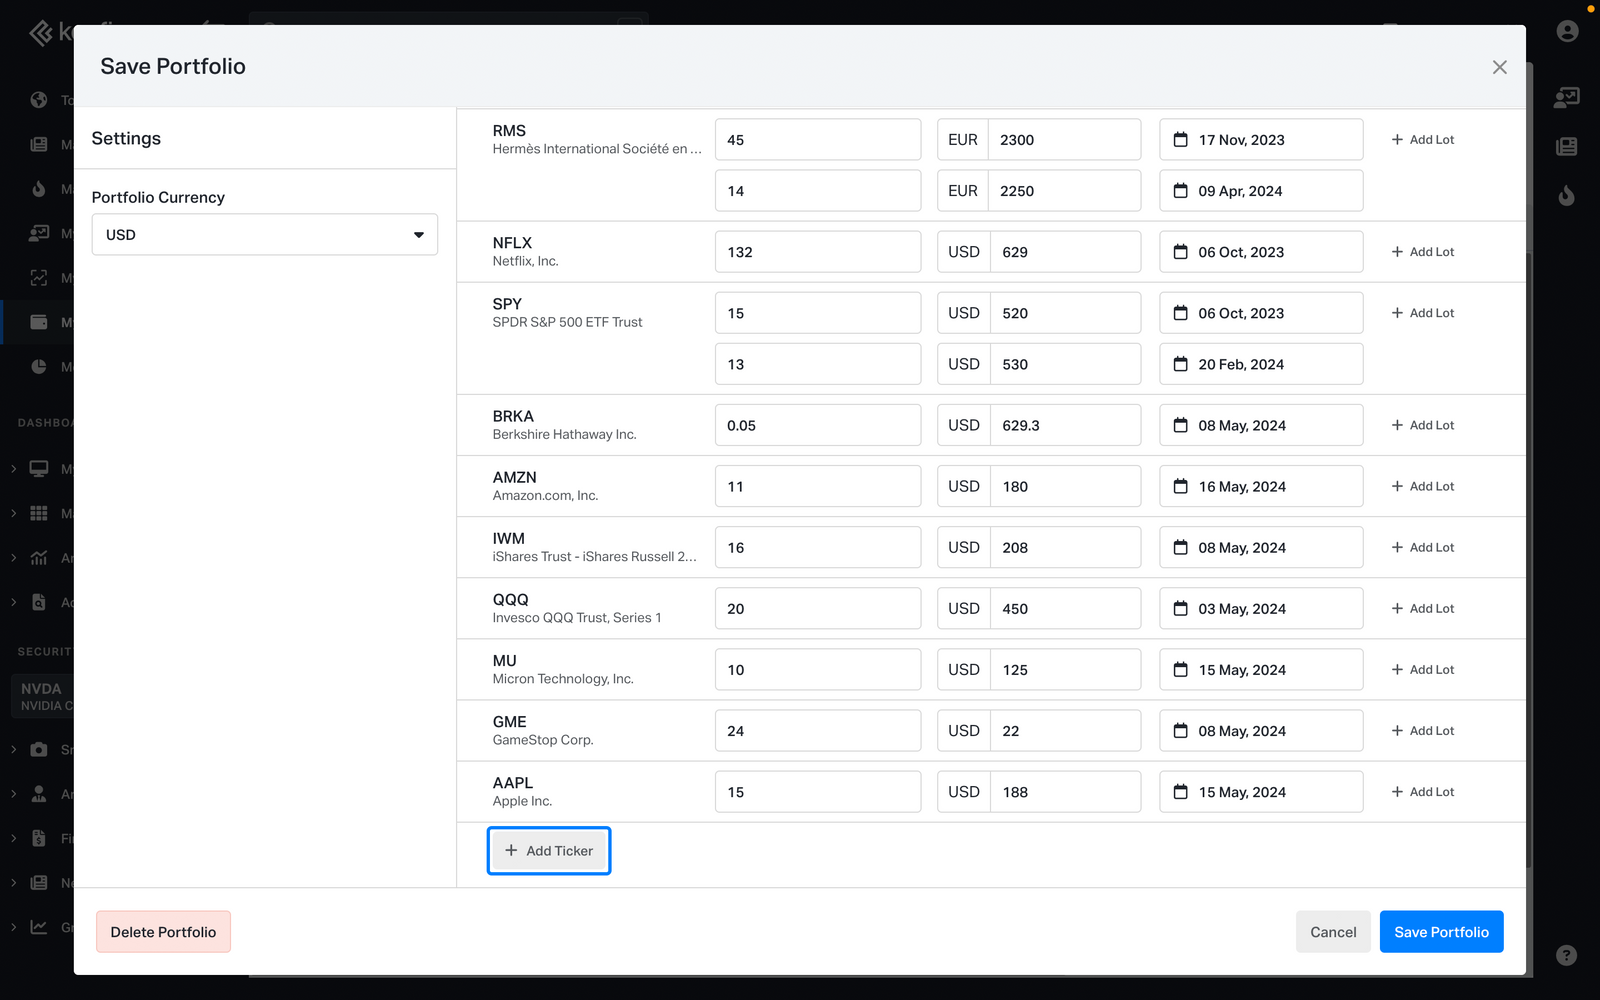The height and width of the screenshot is (1000, 1600).
Task: Click the NFLX quantity field showing 132
Action: tap(817, 252)
